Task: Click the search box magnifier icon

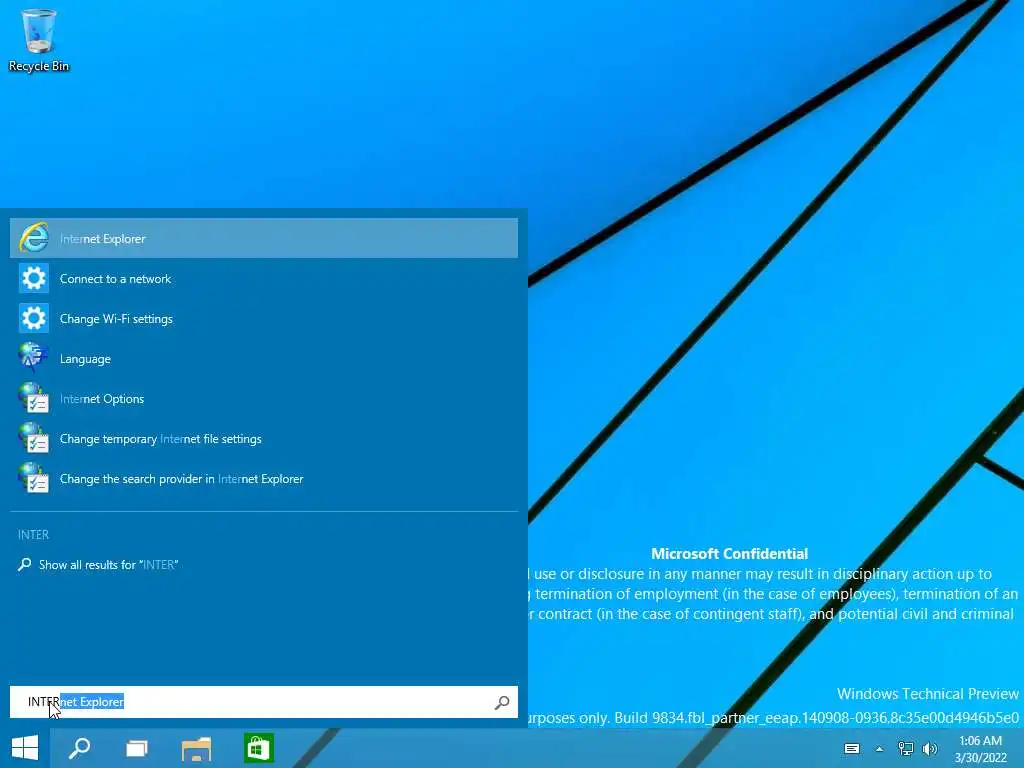Action: [502, 702]
